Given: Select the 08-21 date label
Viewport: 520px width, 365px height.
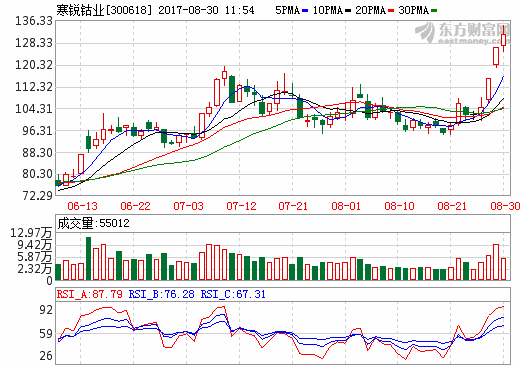Looking at the screenshot, I should 452,206.
